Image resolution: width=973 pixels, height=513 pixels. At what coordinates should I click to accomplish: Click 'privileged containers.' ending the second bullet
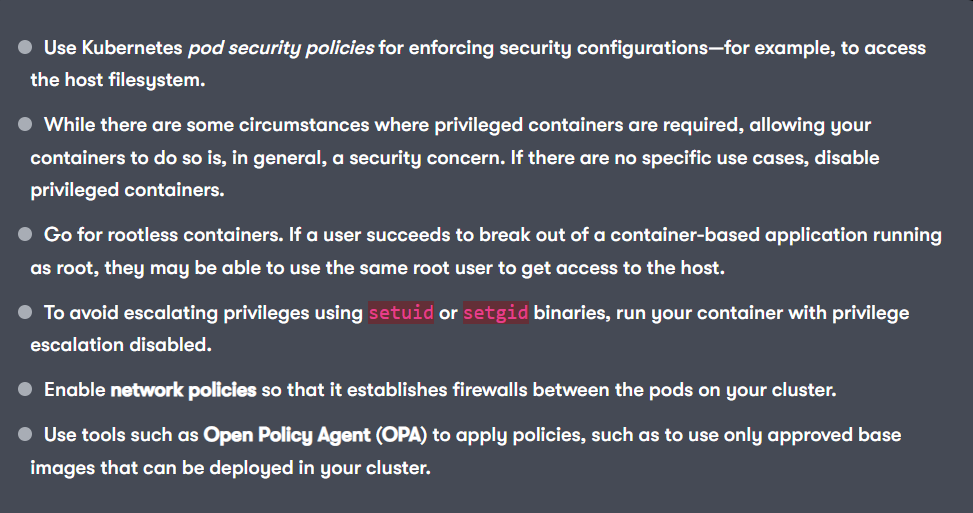click(127, 190)
